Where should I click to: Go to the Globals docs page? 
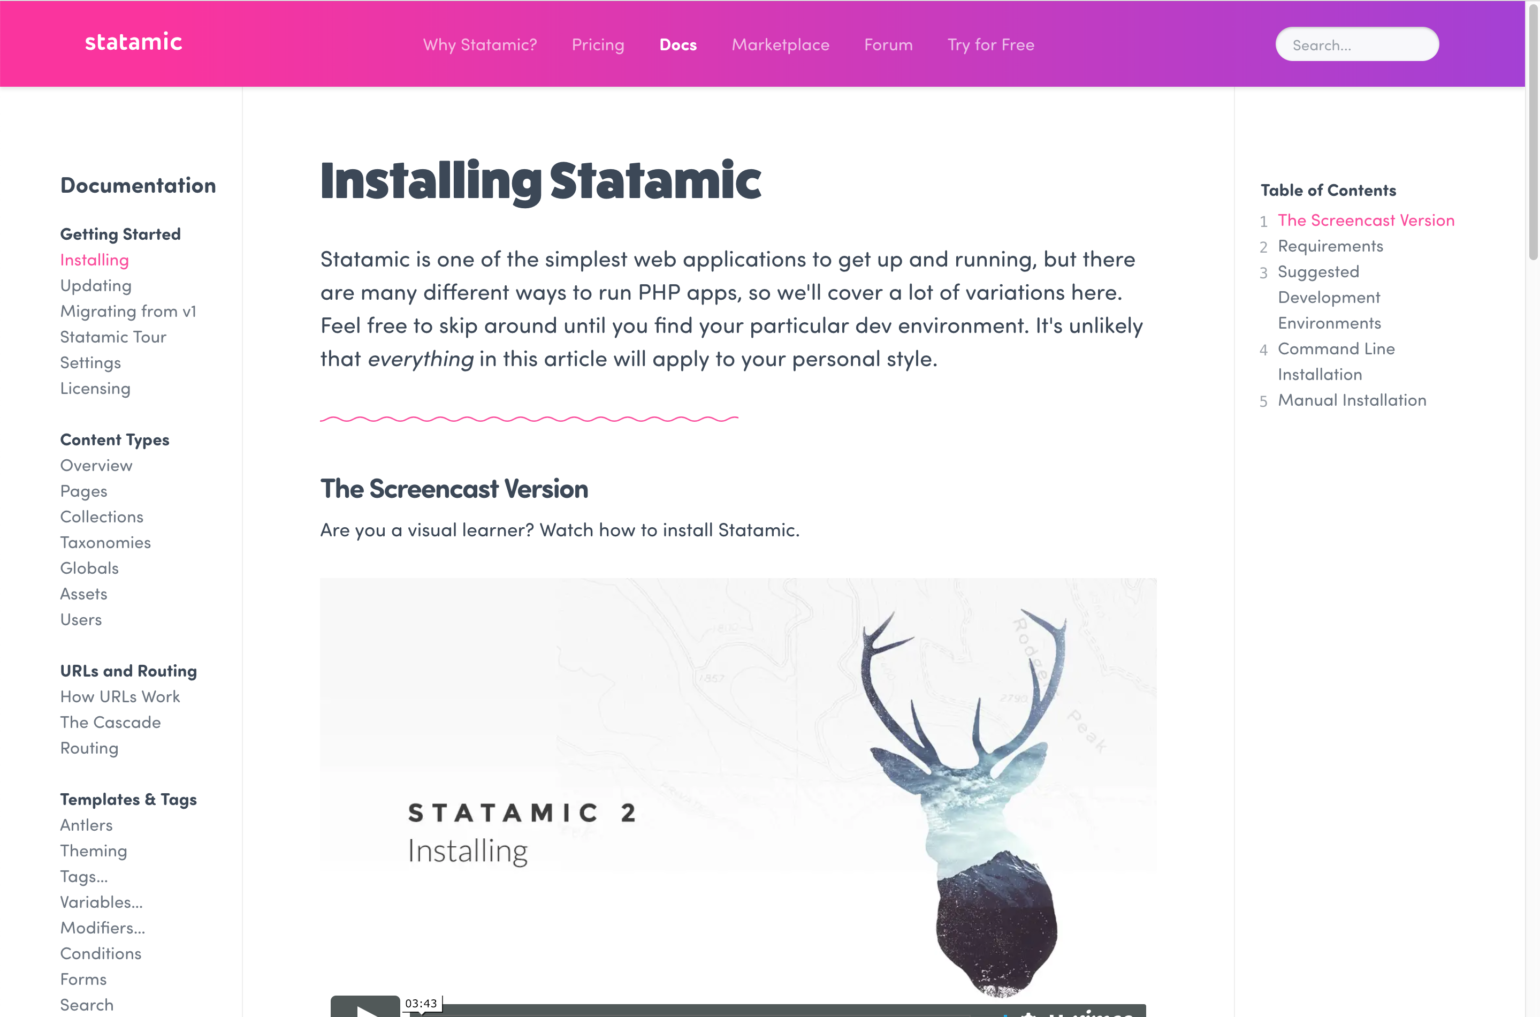click(x=89, y=568)
